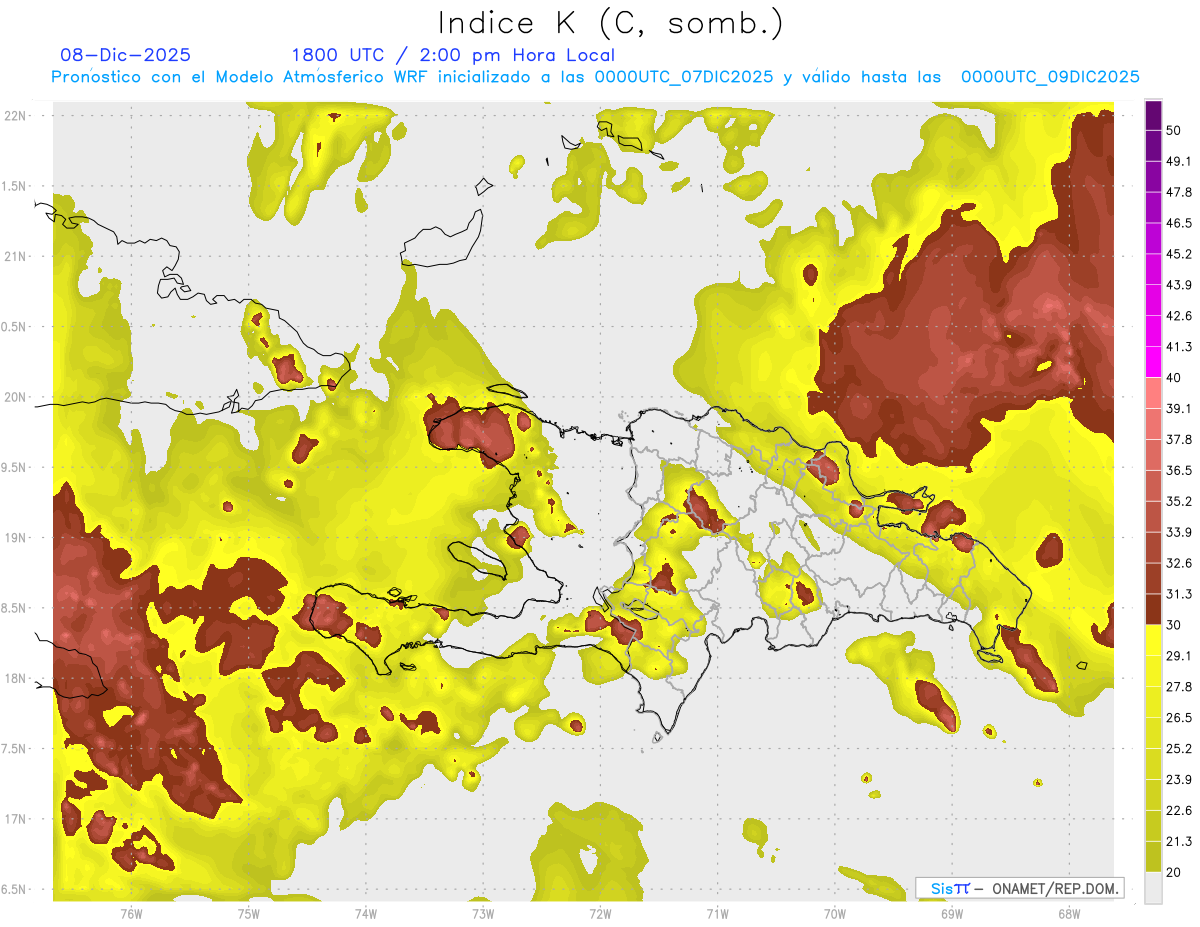Click the '75W' longitude label
The image size is (1200, 927).
pos(249,913)
